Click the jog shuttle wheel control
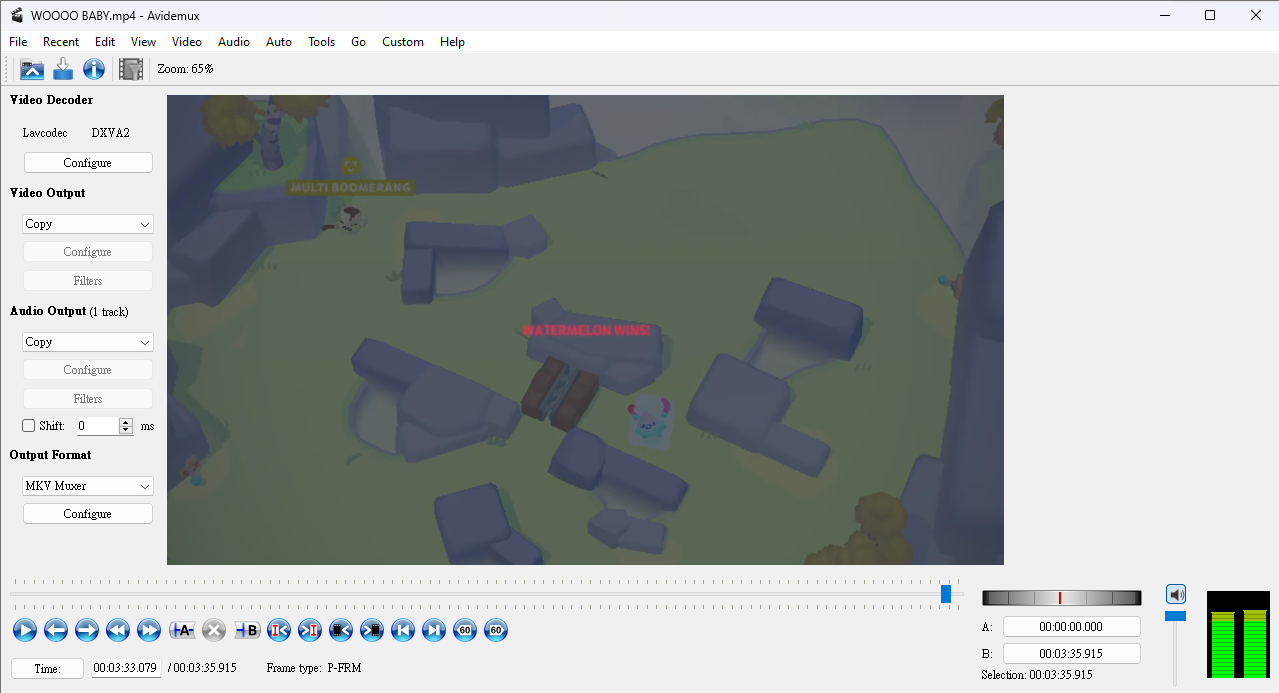The width and height of the screenshot is (1279, 693). 1062,598
